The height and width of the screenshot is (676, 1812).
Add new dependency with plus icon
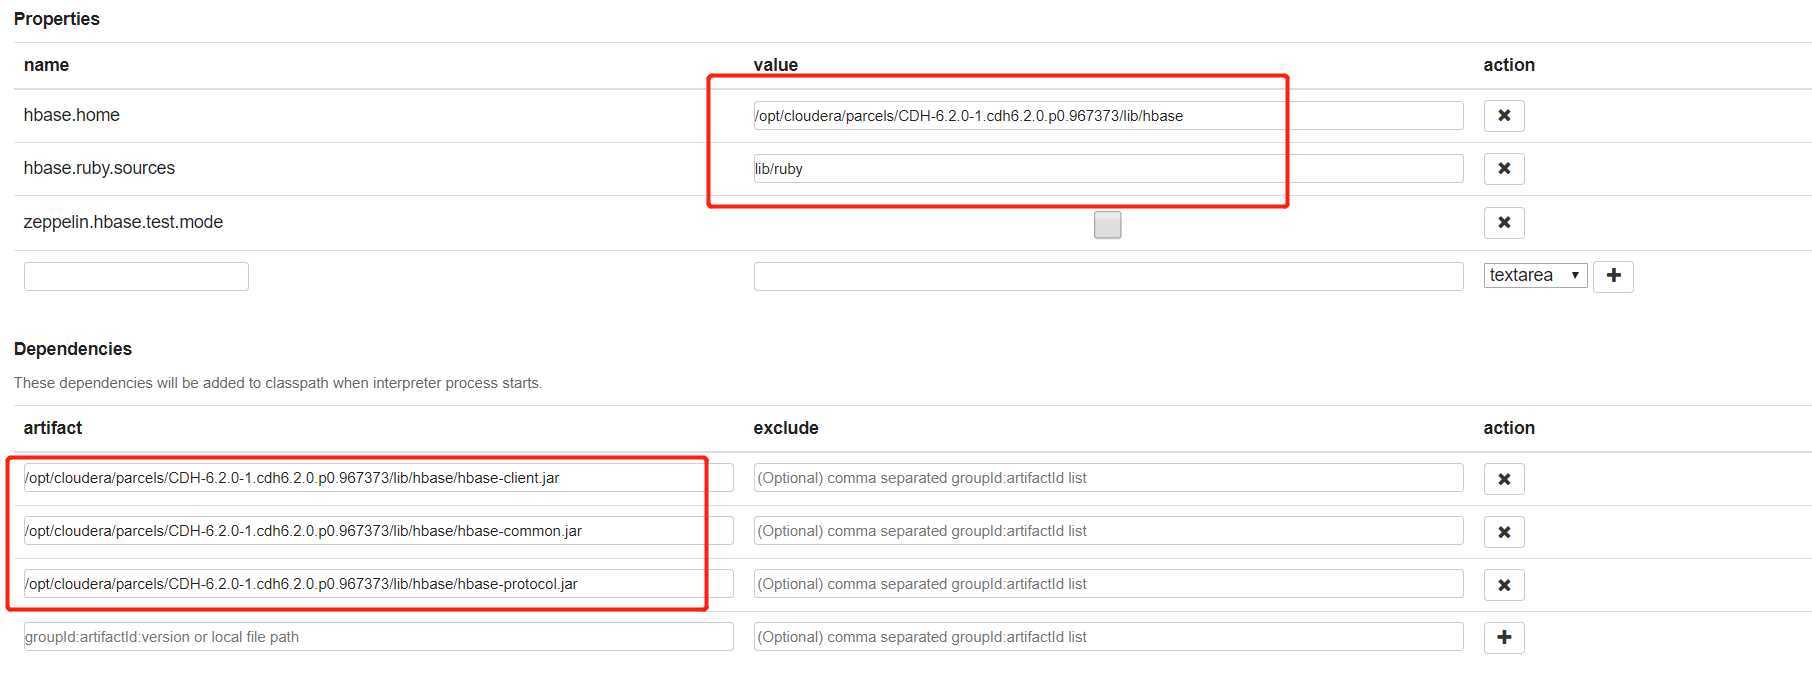(x=1503, y=638)
